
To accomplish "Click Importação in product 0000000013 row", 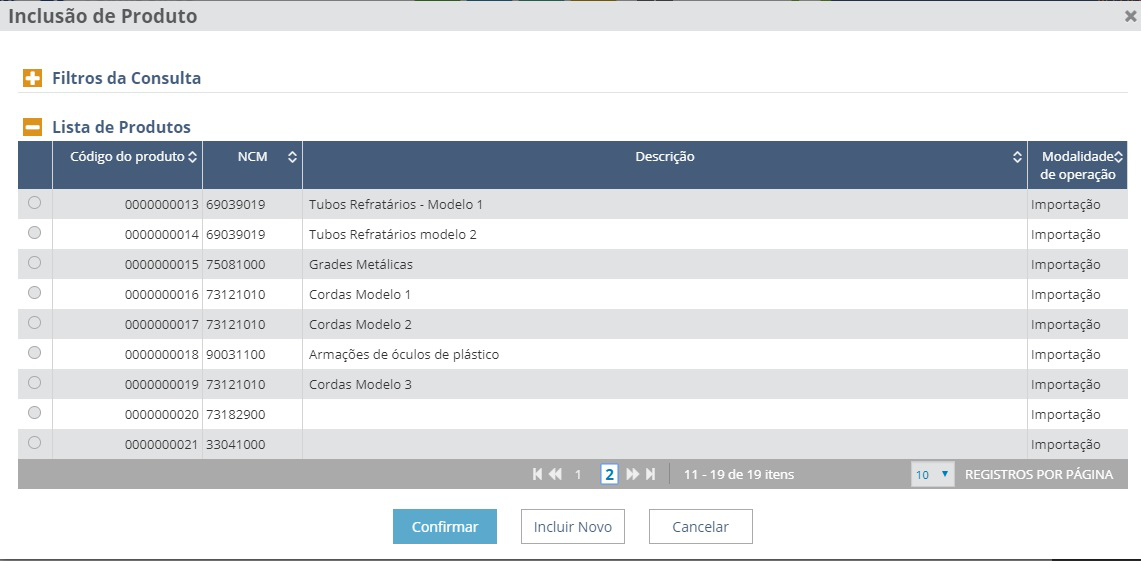I will pos(1065,205).
